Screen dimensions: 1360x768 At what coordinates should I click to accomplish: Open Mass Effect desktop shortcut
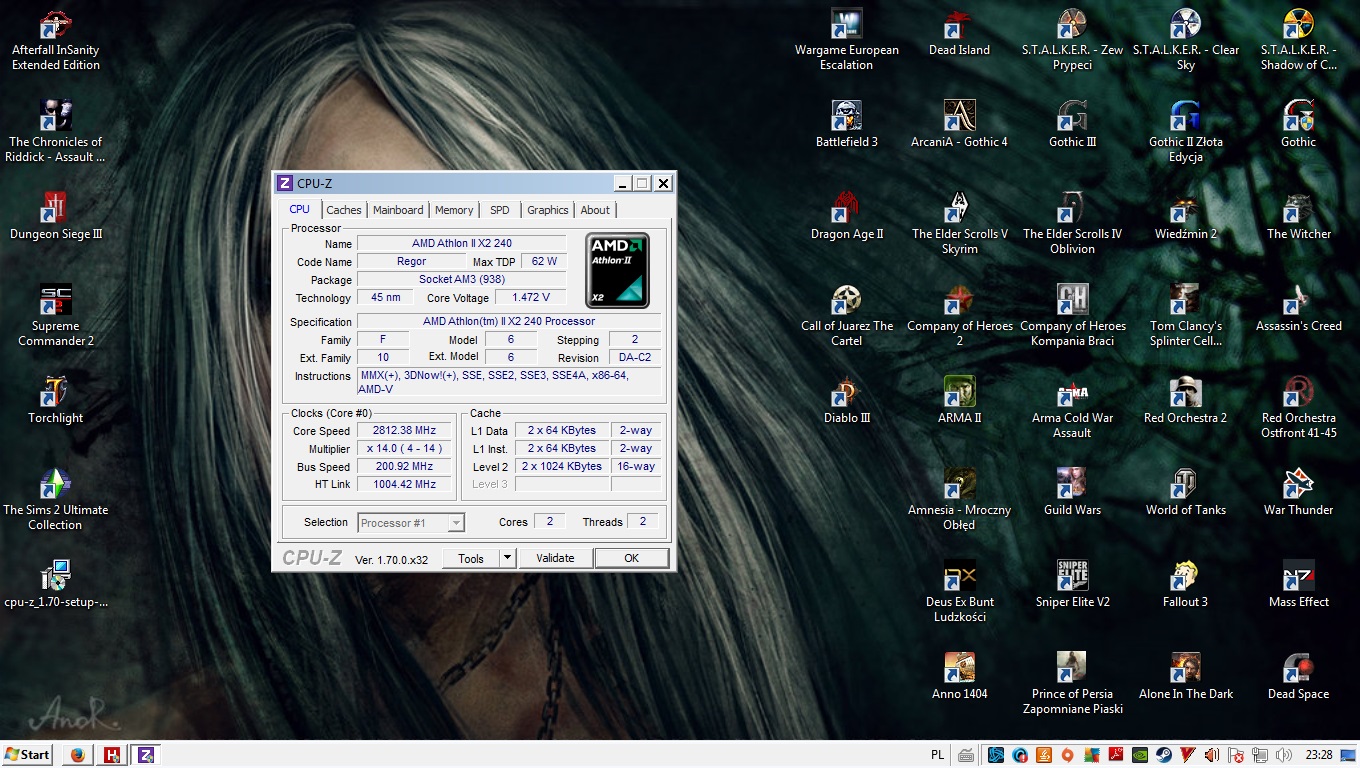pyautogui.click(x=1298, y=585)
